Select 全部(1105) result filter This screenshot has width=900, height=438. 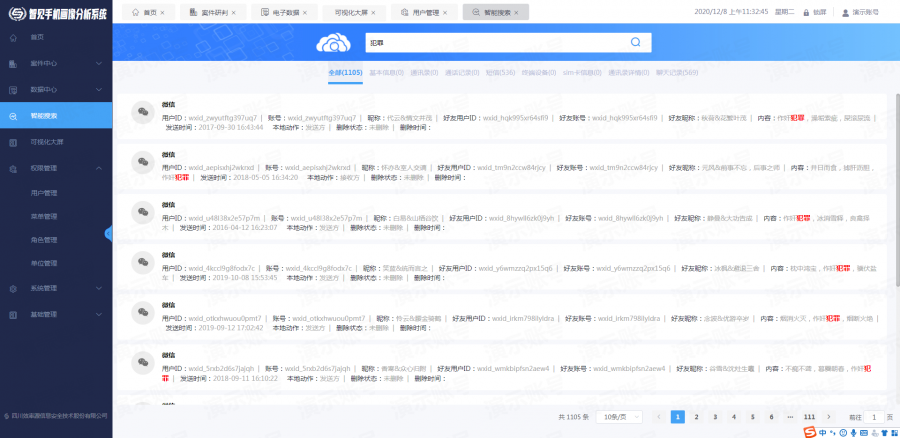tap(345, 73)
